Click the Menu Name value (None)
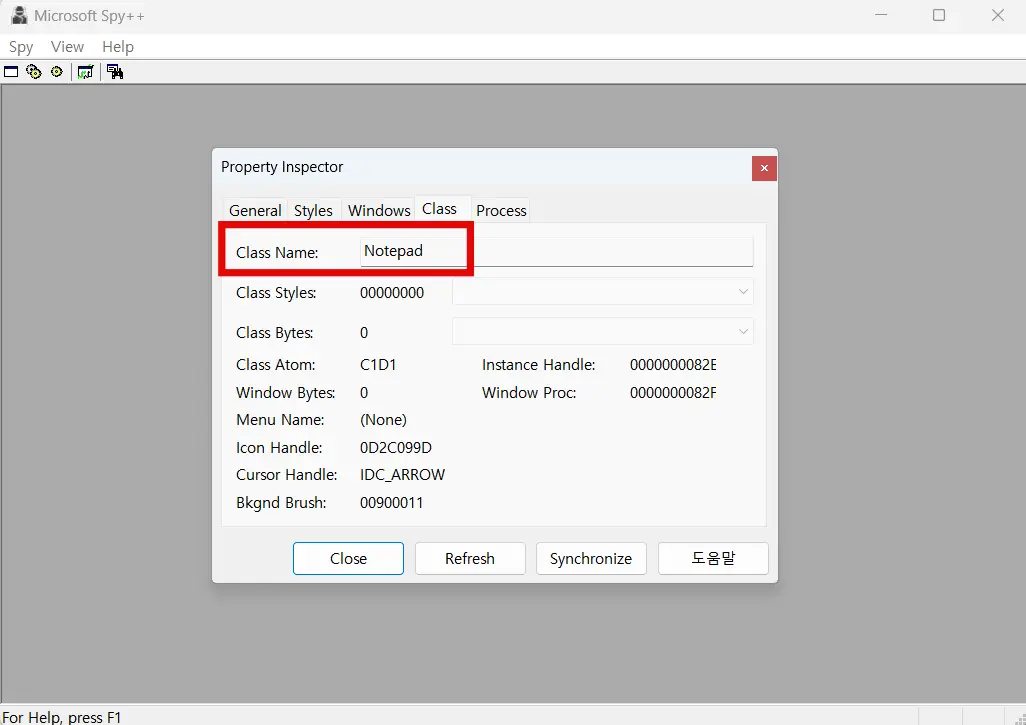The image size is (1026, 725). (x=383, y=420)
